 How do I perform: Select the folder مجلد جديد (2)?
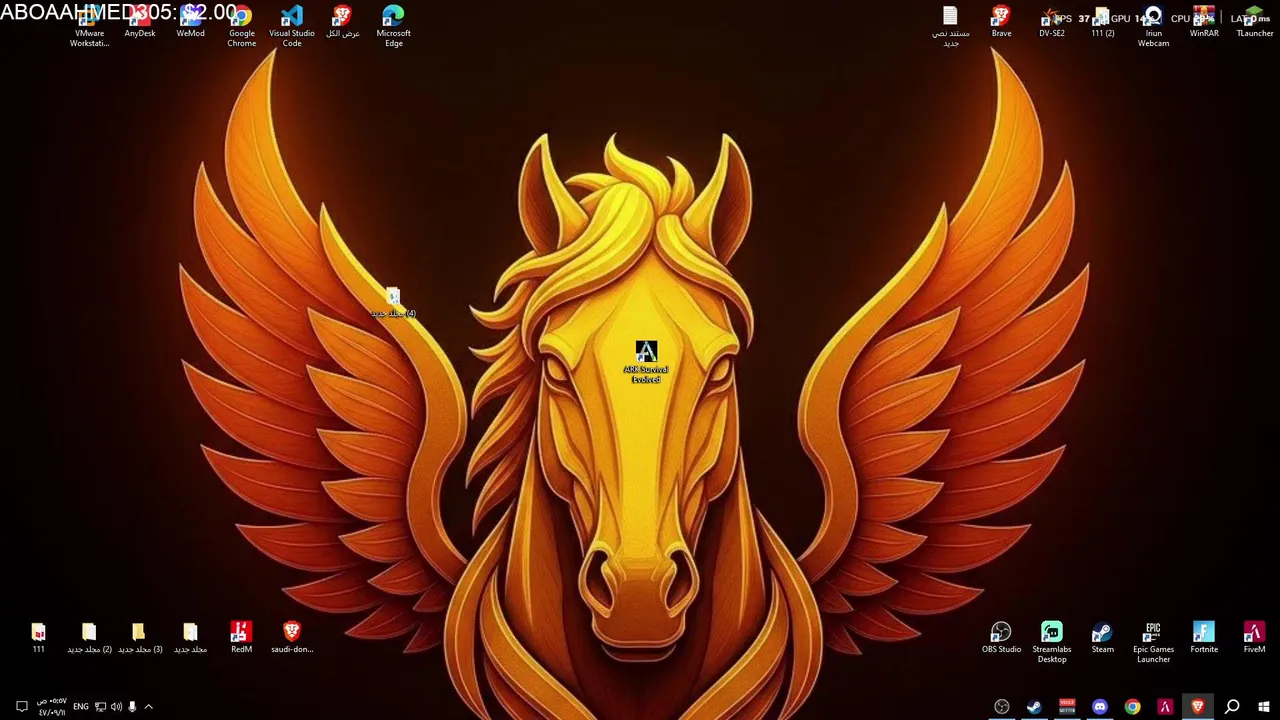(89, 638)
